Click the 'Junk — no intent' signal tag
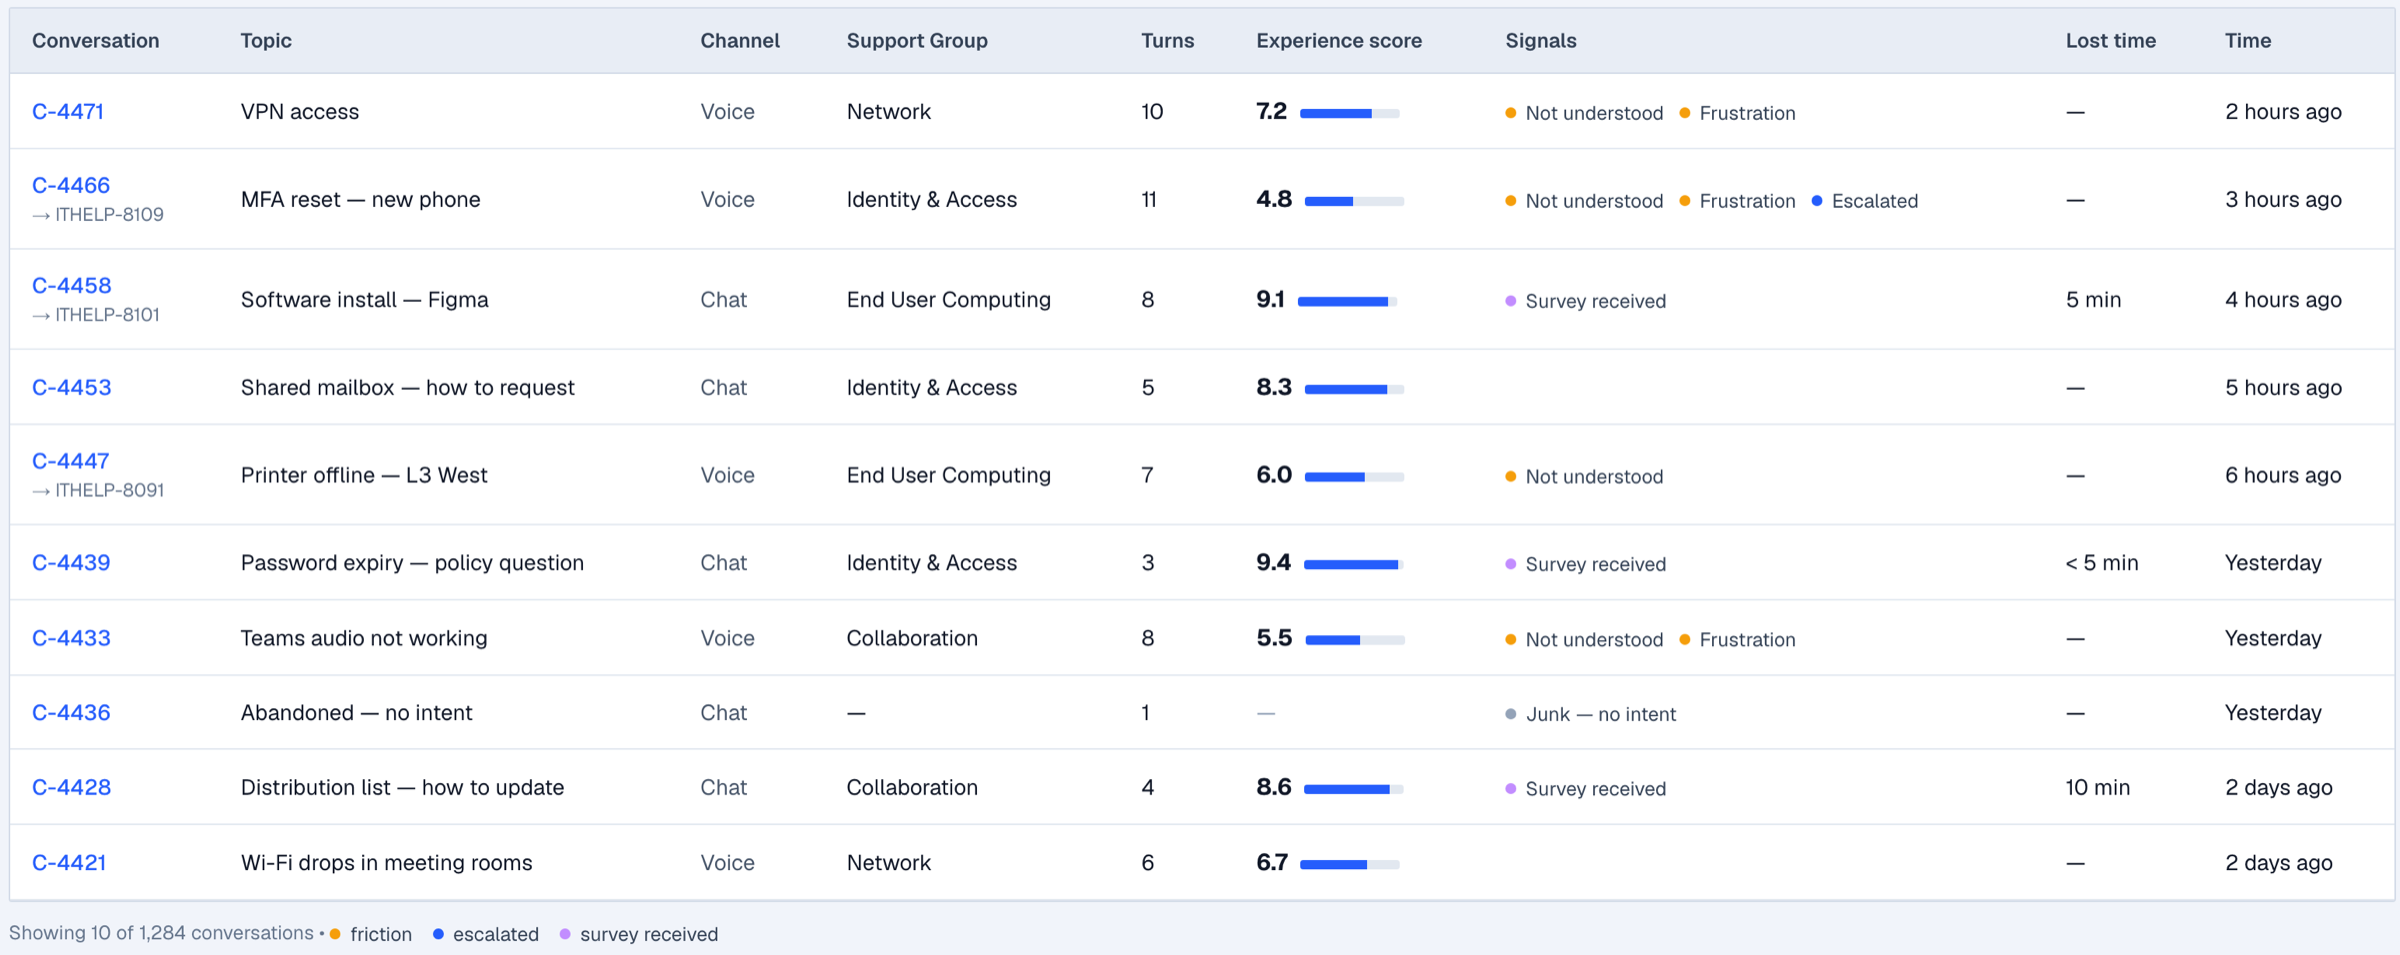 [x=1590, y=714]
